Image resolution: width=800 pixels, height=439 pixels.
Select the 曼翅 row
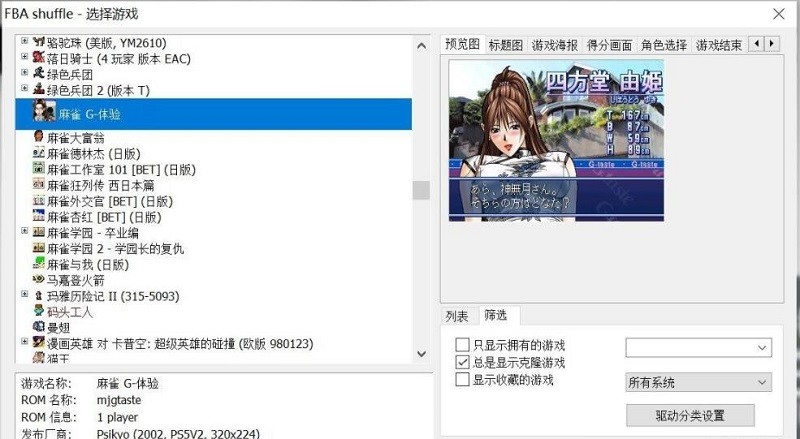point(58,328)
